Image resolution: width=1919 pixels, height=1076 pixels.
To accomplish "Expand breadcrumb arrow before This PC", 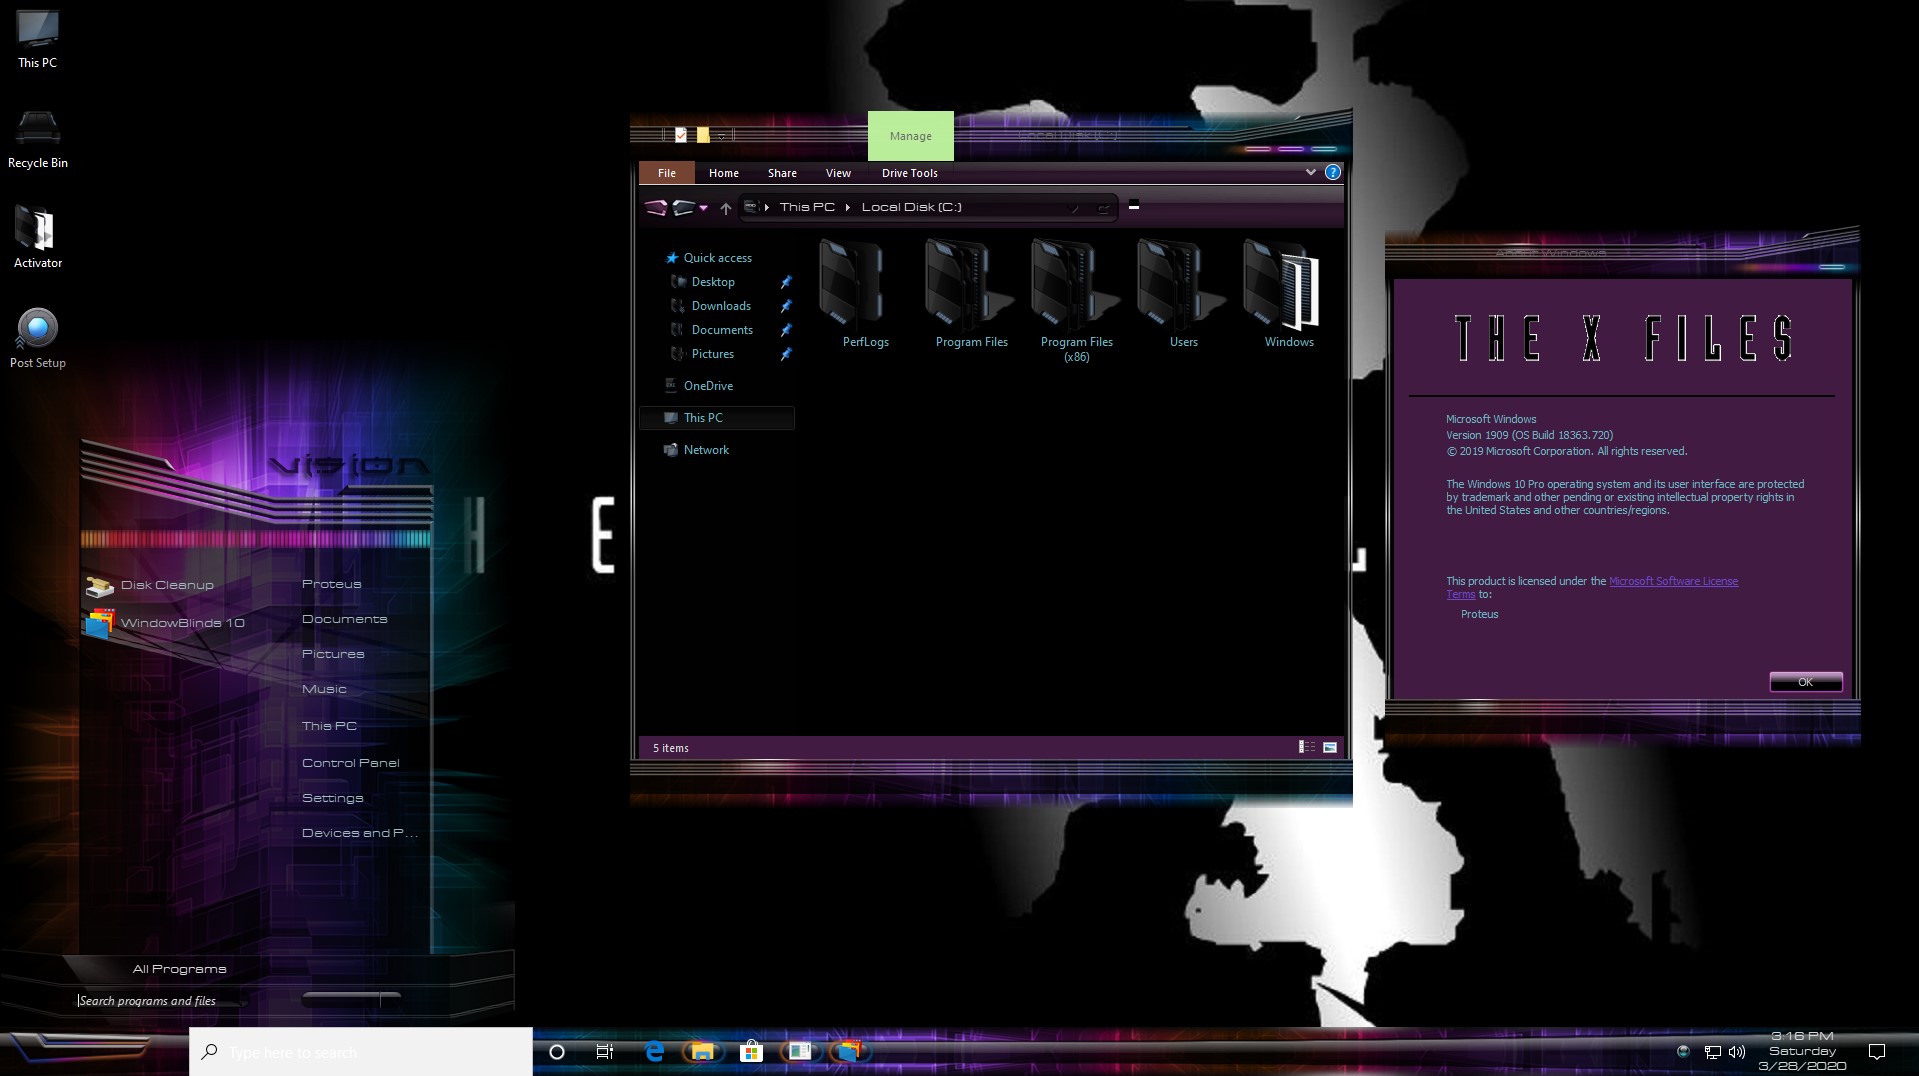I will click(767, 207).
